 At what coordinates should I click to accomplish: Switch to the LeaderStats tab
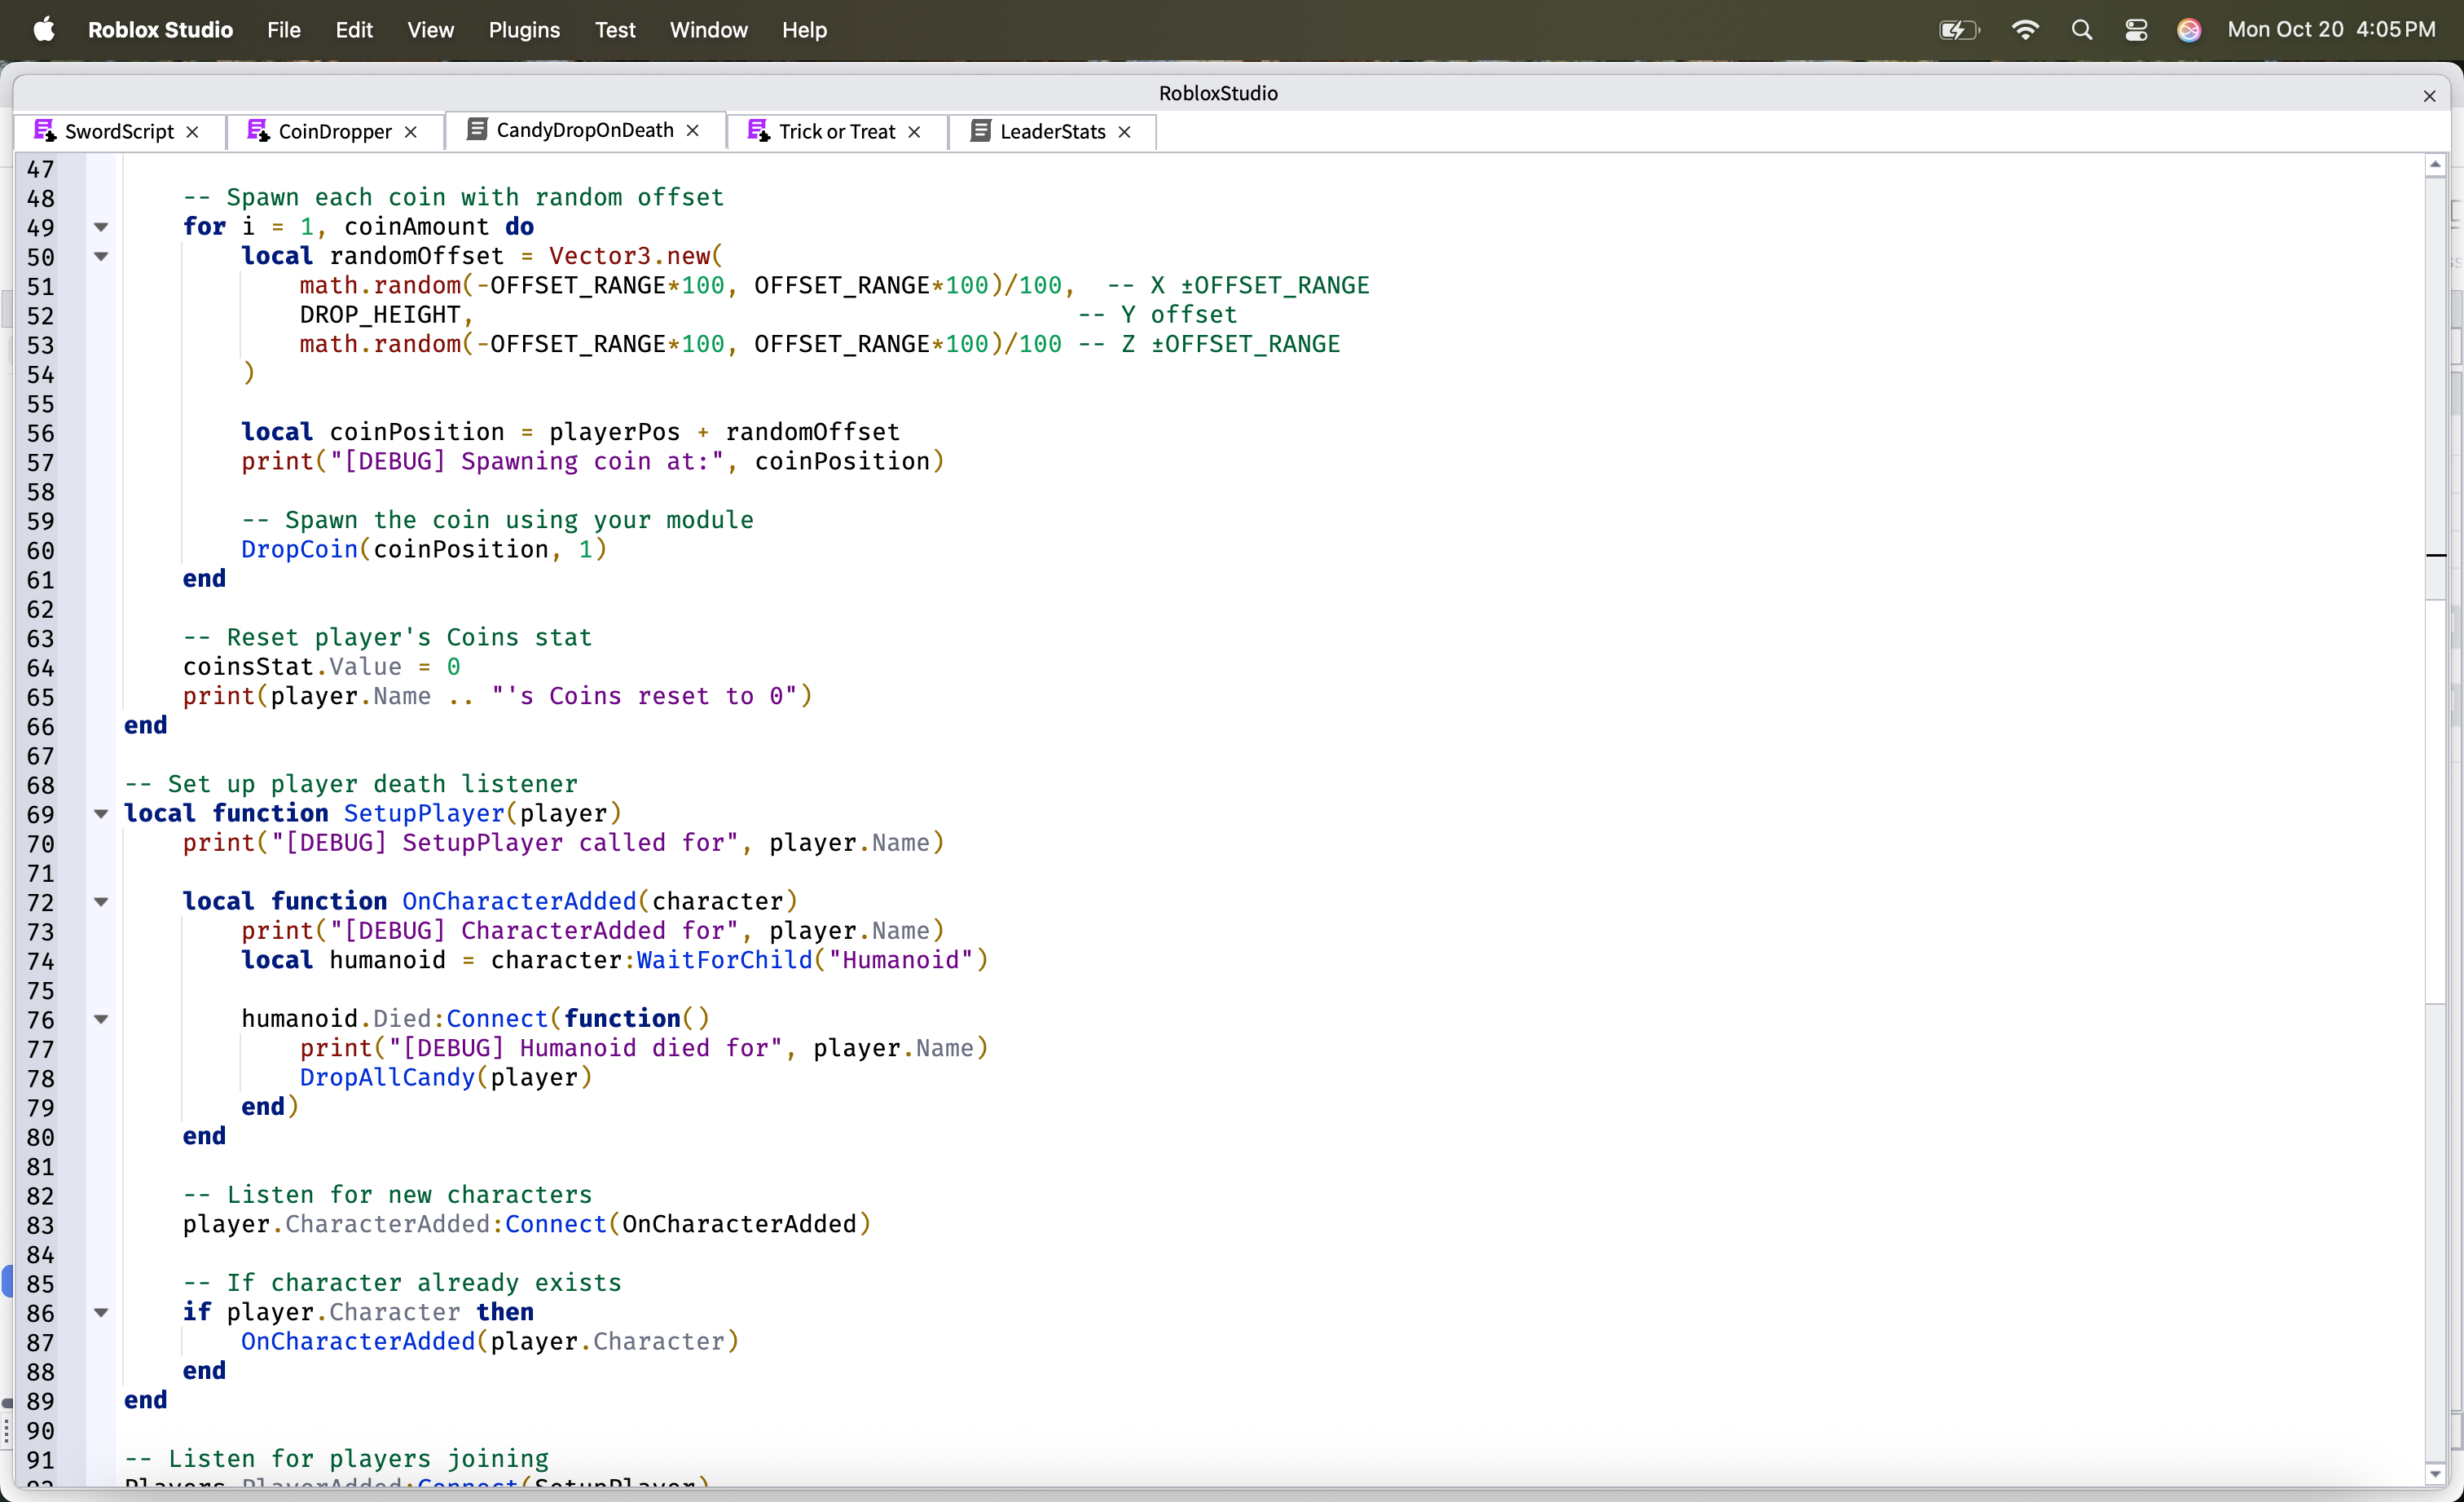pos(1052,132)
